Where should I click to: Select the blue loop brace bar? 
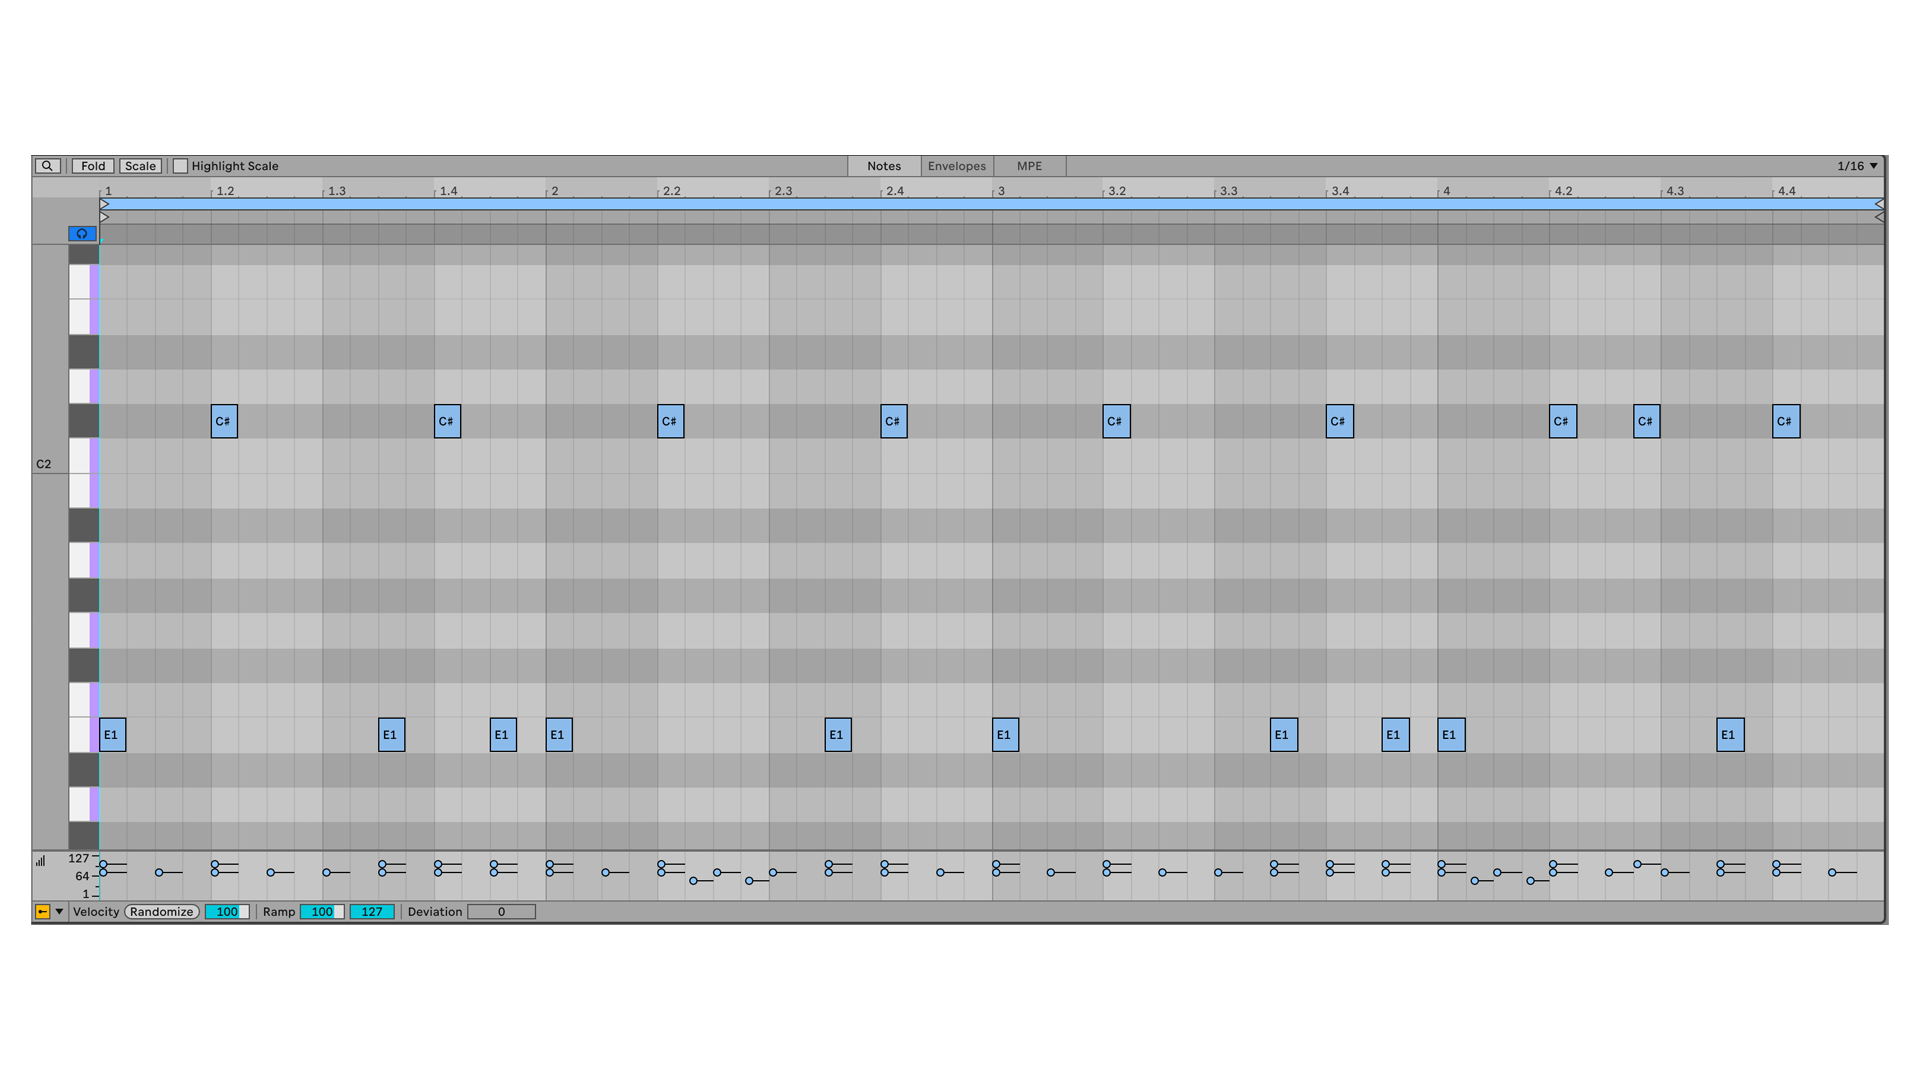992,204
